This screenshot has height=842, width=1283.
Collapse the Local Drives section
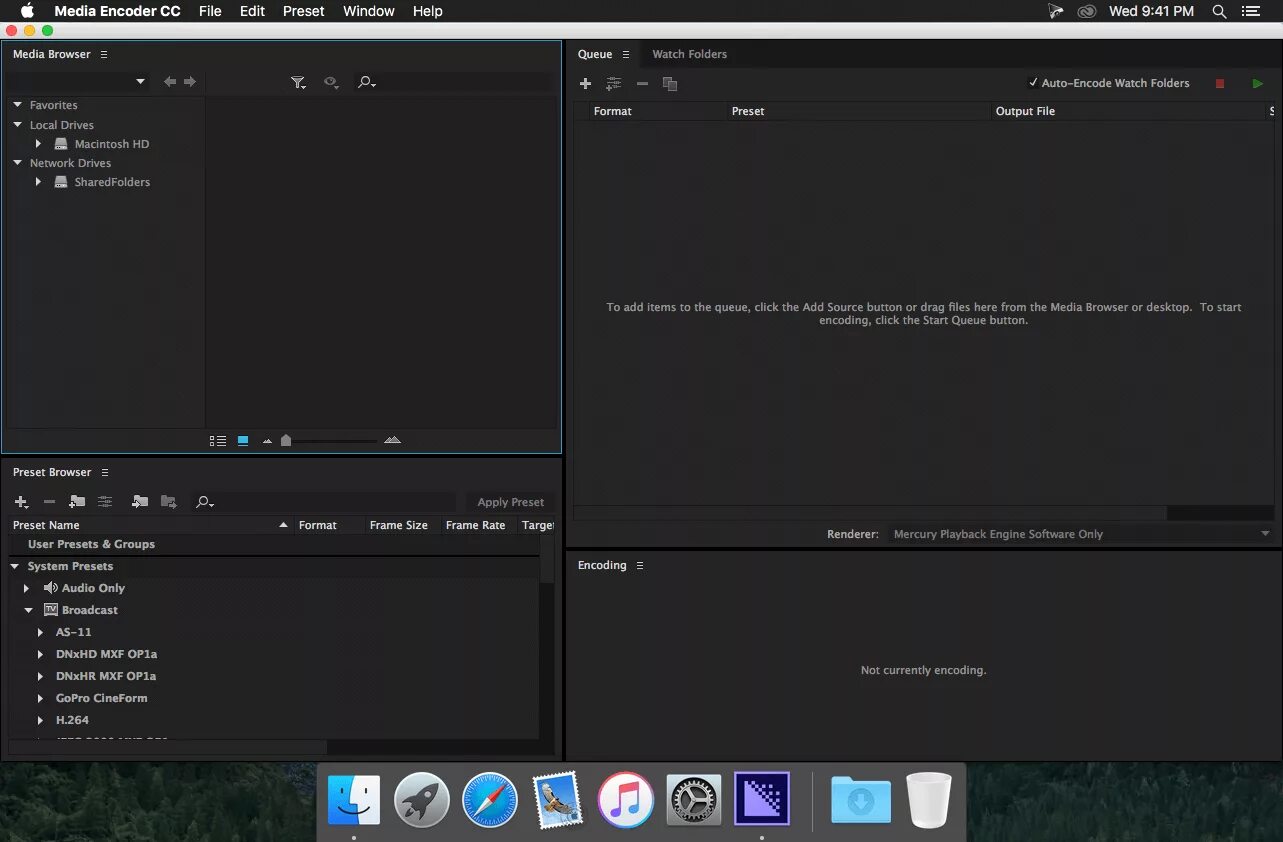click(x=18, y=125)
